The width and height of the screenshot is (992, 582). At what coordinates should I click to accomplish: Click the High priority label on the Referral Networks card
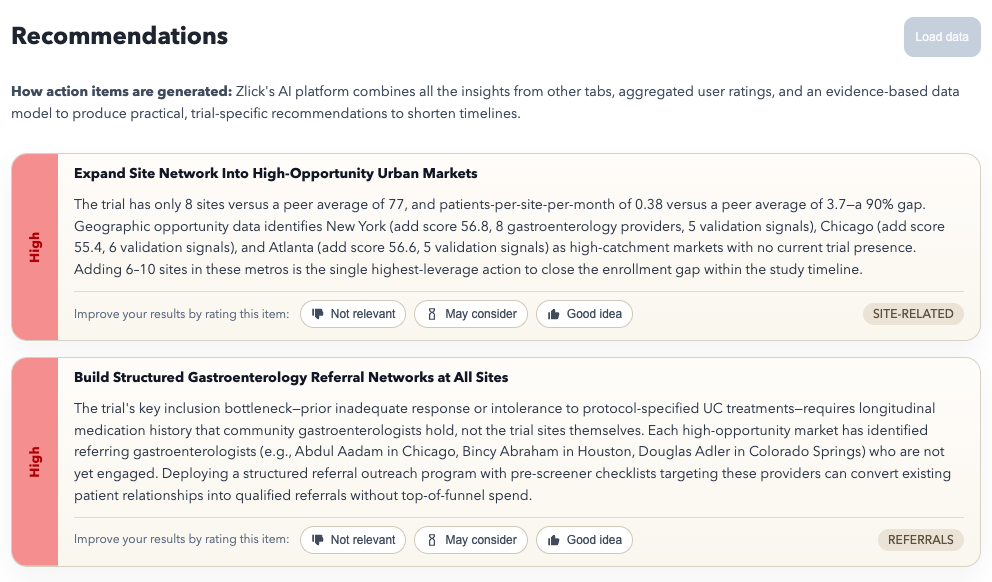[x=35, y=462]
